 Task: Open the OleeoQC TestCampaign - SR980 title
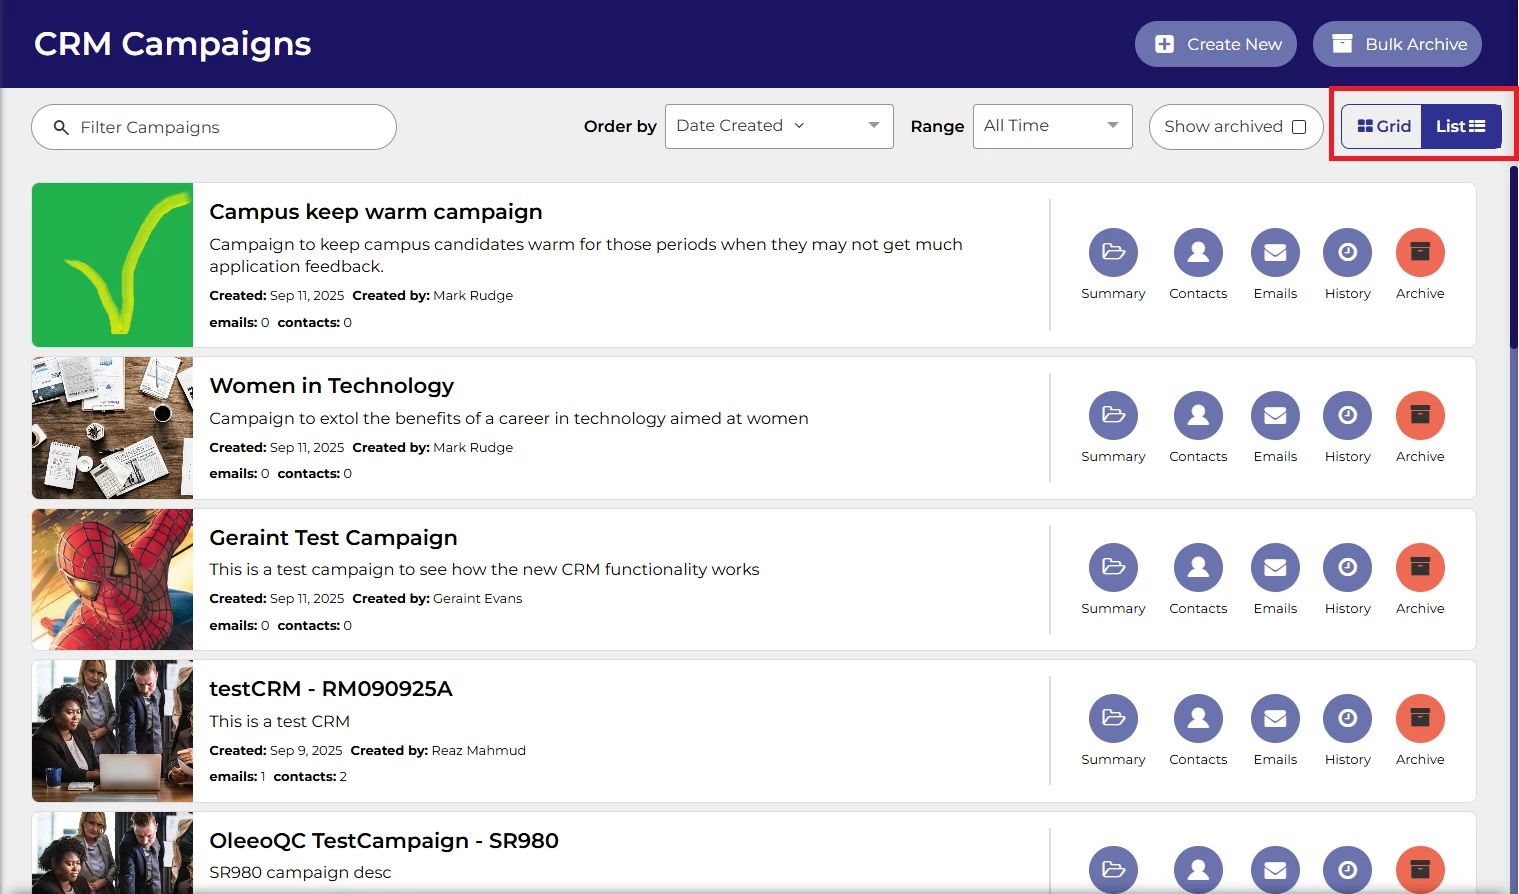384,841
